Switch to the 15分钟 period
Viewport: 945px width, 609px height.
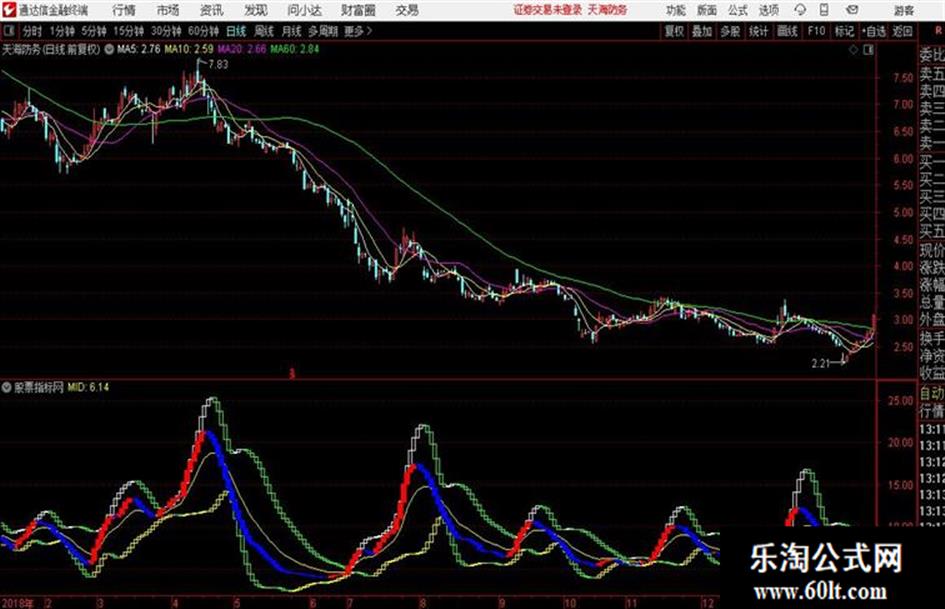click(128, 31)
